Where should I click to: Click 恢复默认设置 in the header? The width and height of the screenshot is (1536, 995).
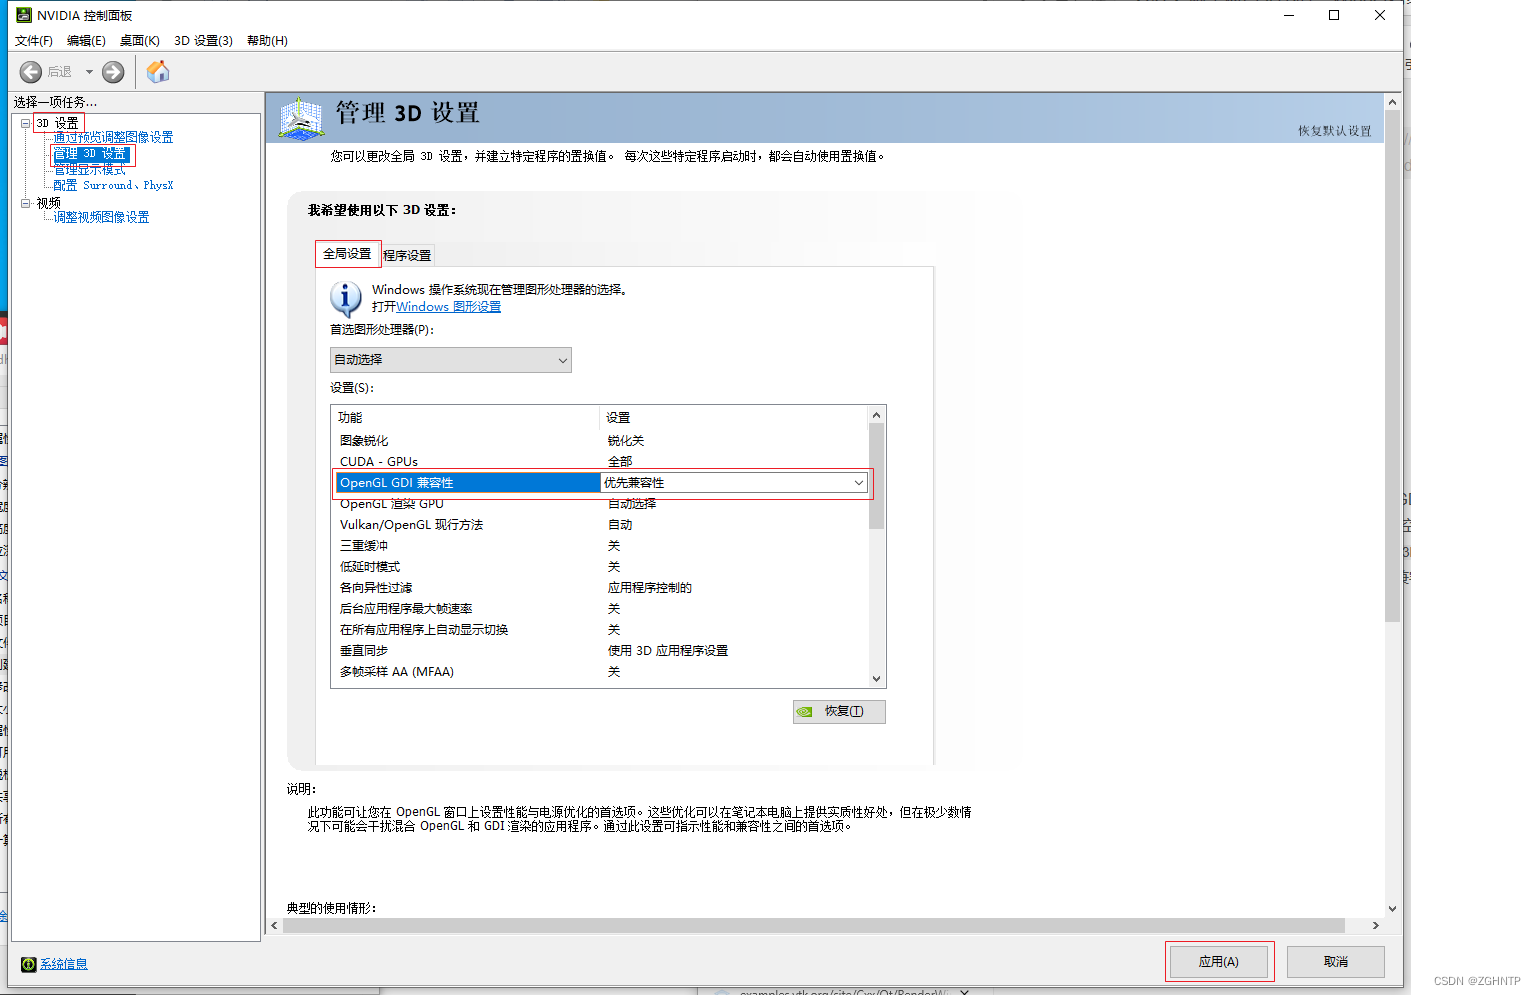(x=1334, y=131)
